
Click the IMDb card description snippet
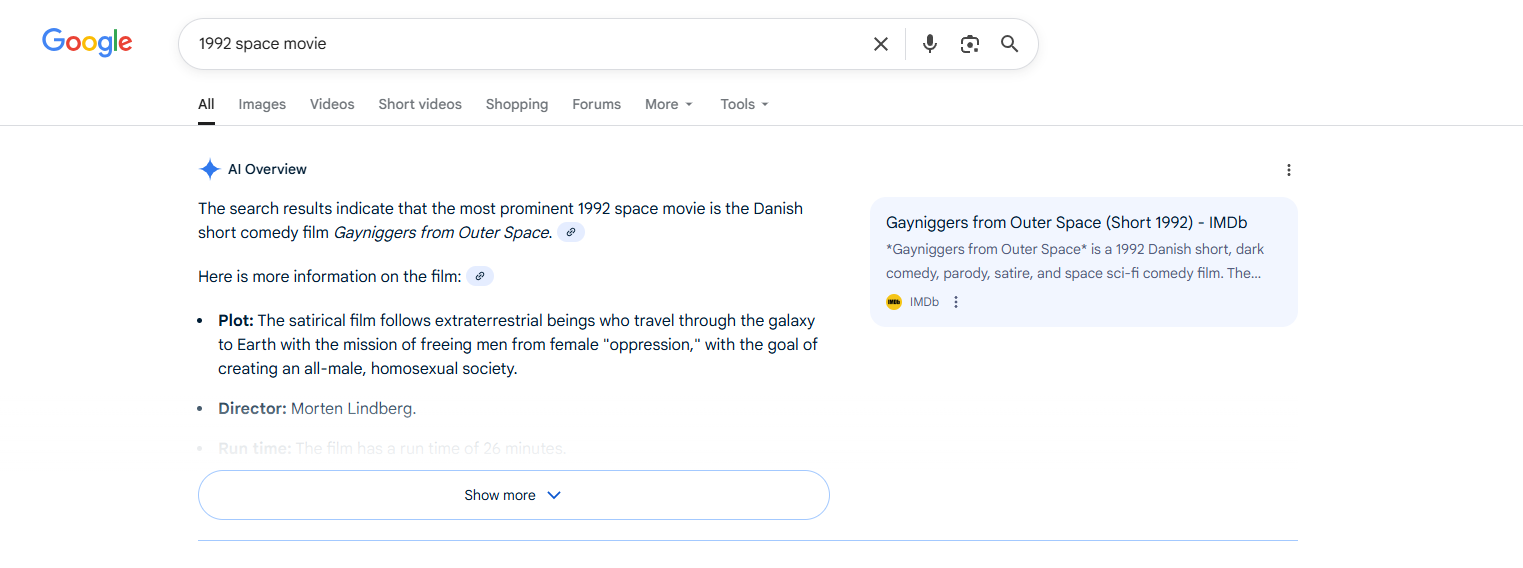1075,261
